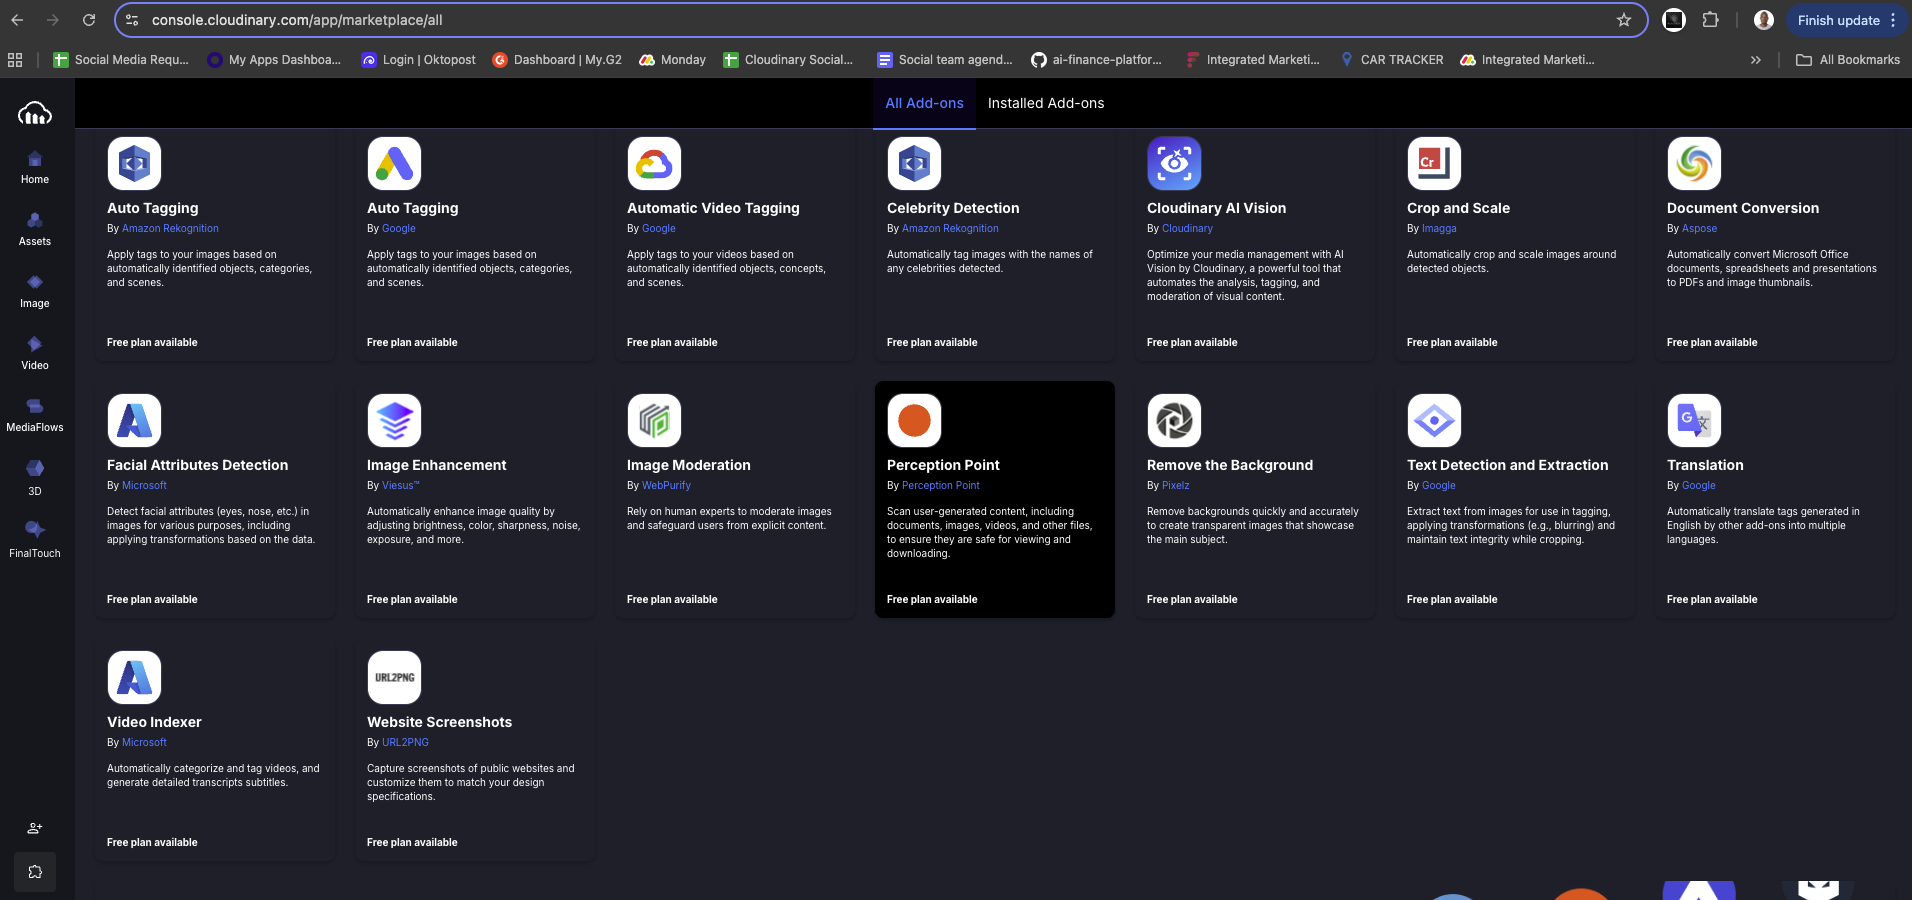Click the Cloudinary AI Vision icon
1912x900 pixels.
1174,163
